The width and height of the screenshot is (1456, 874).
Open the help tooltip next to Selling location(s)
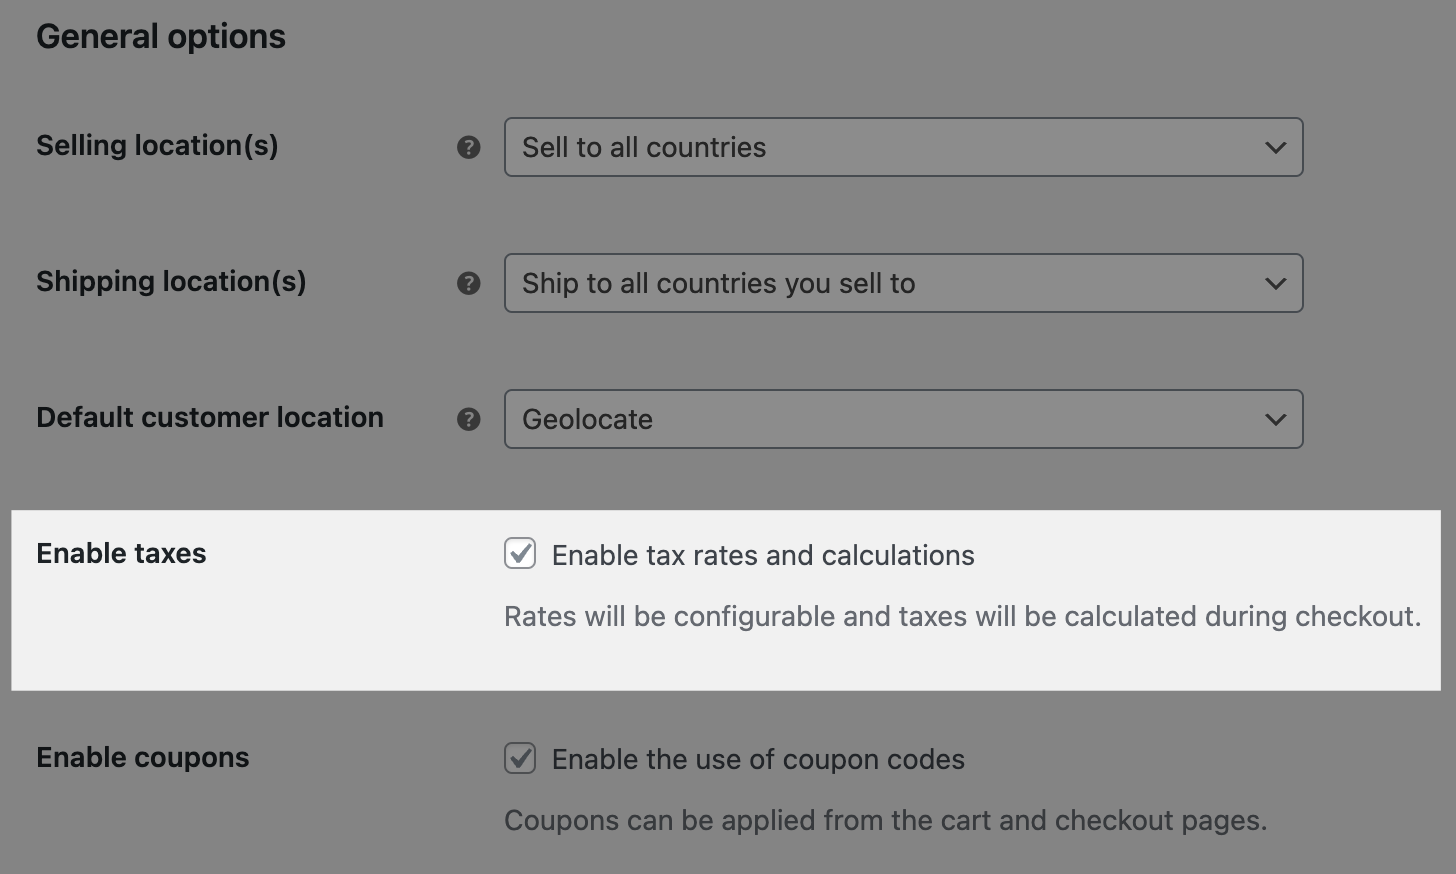coord(468,147)
